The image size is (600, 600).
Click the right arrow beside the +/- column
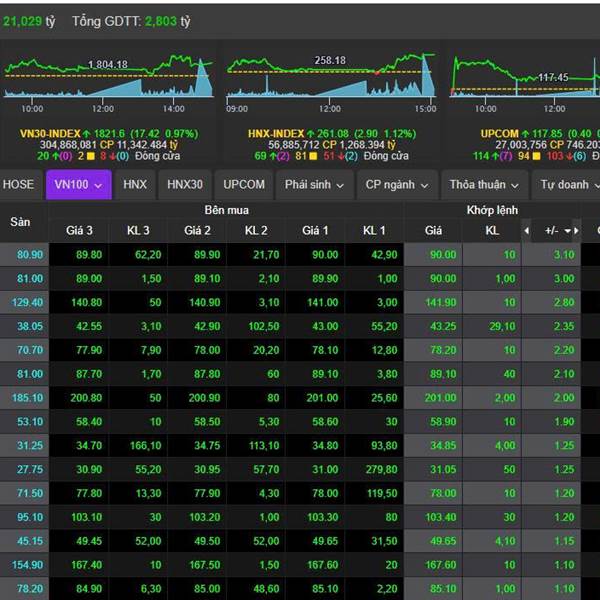point(577,231)
